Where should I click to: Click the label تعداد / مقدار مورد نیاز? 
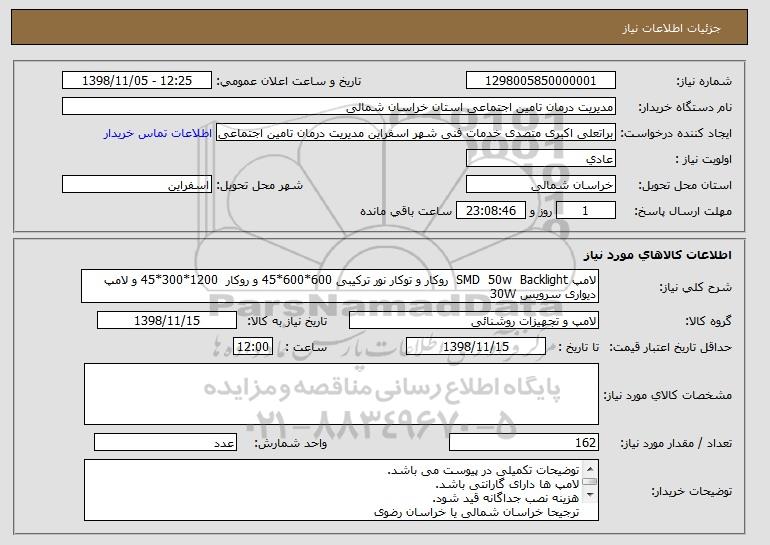[676, 443]
